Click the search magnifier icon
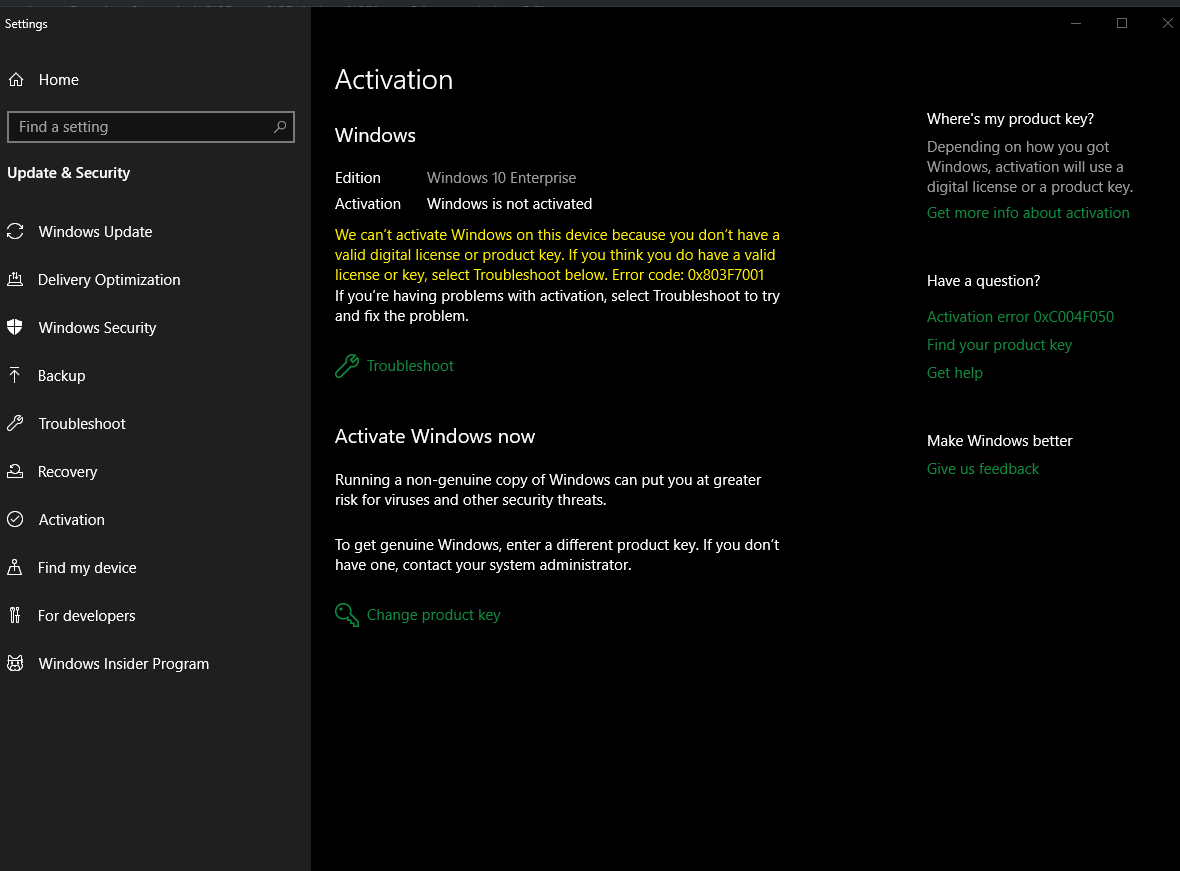1180x871 pixels. click(x=280, y=126)
